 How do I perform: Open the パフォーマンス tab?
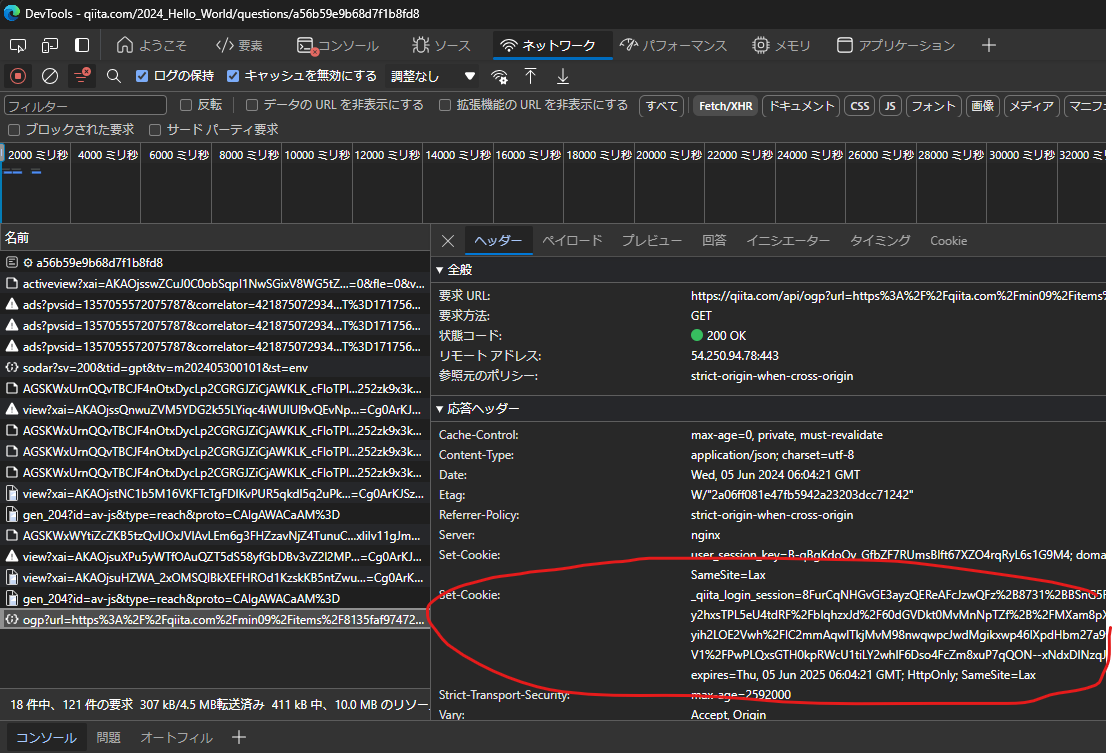[674, 45]
